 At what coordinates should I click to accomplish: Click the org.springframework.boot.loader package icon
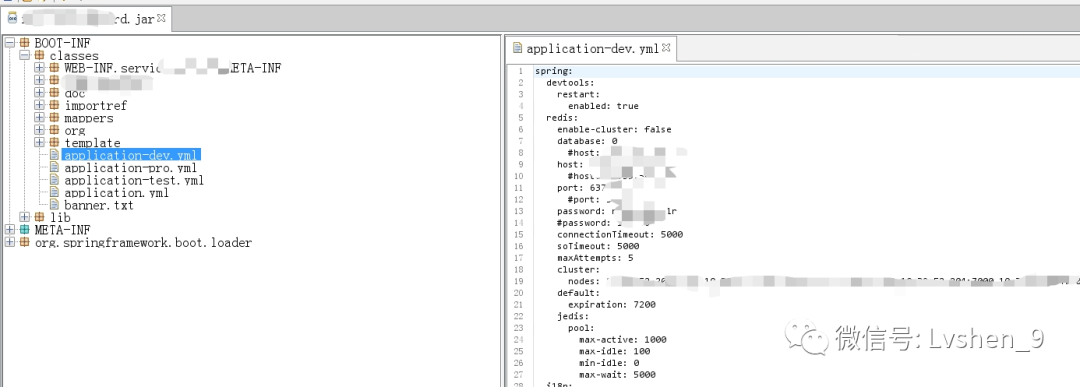24,242
